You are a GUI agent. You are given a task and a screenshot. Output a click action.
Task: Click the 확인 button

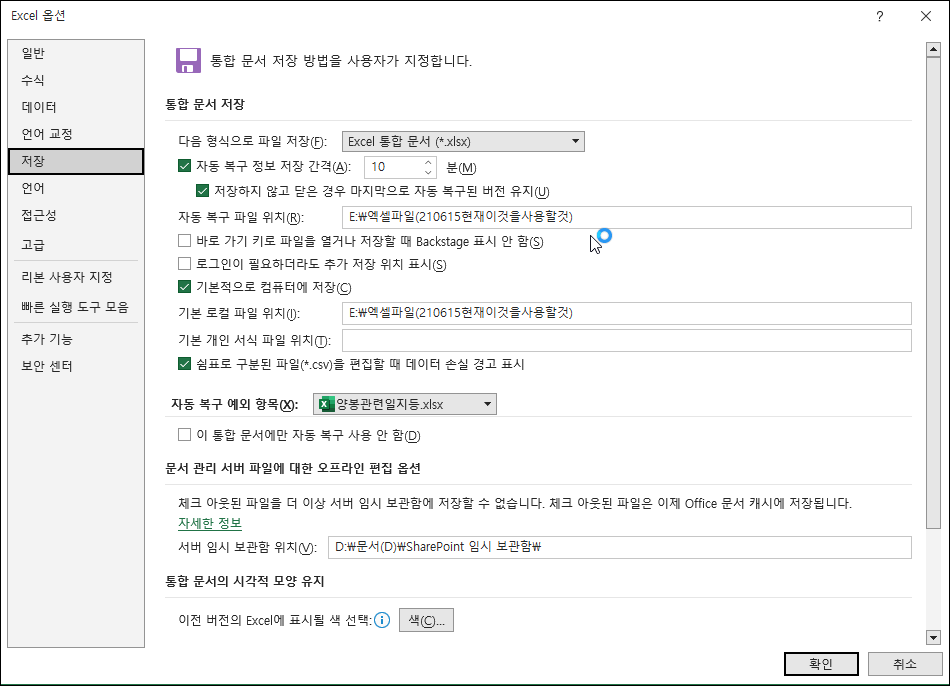(x=821, y=664)
